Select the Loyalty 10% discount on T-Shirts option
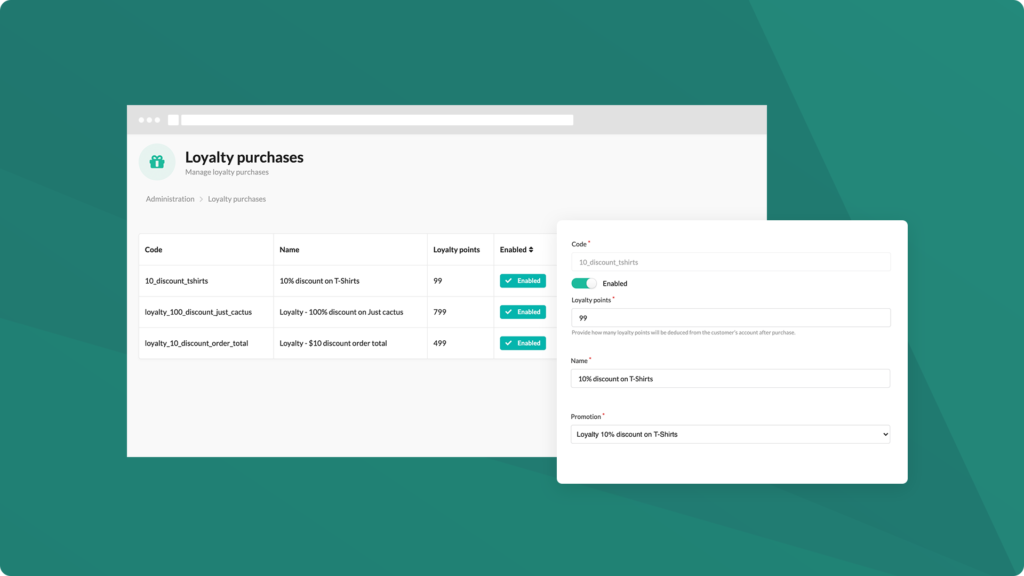Viewport: 1024px width, 576px height. pyautogui.click(x=730, y=433)
